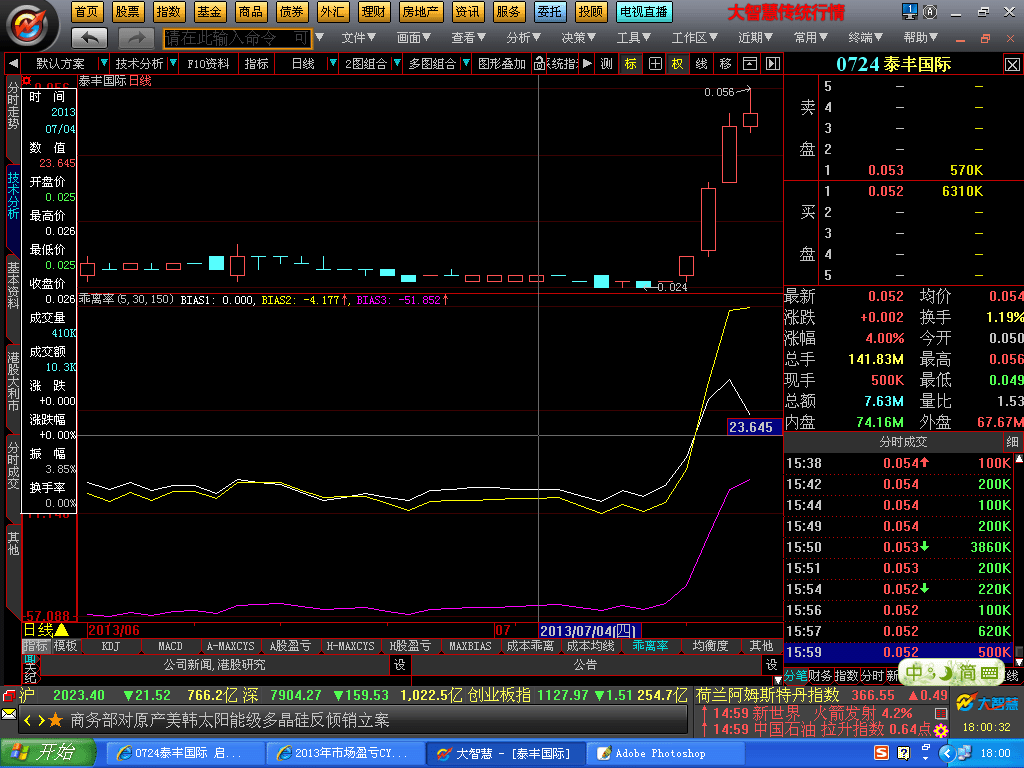Toggle the 标 marker tool
The height and width of the screenshot is (768, 1024).
click(x=630, y=63)
